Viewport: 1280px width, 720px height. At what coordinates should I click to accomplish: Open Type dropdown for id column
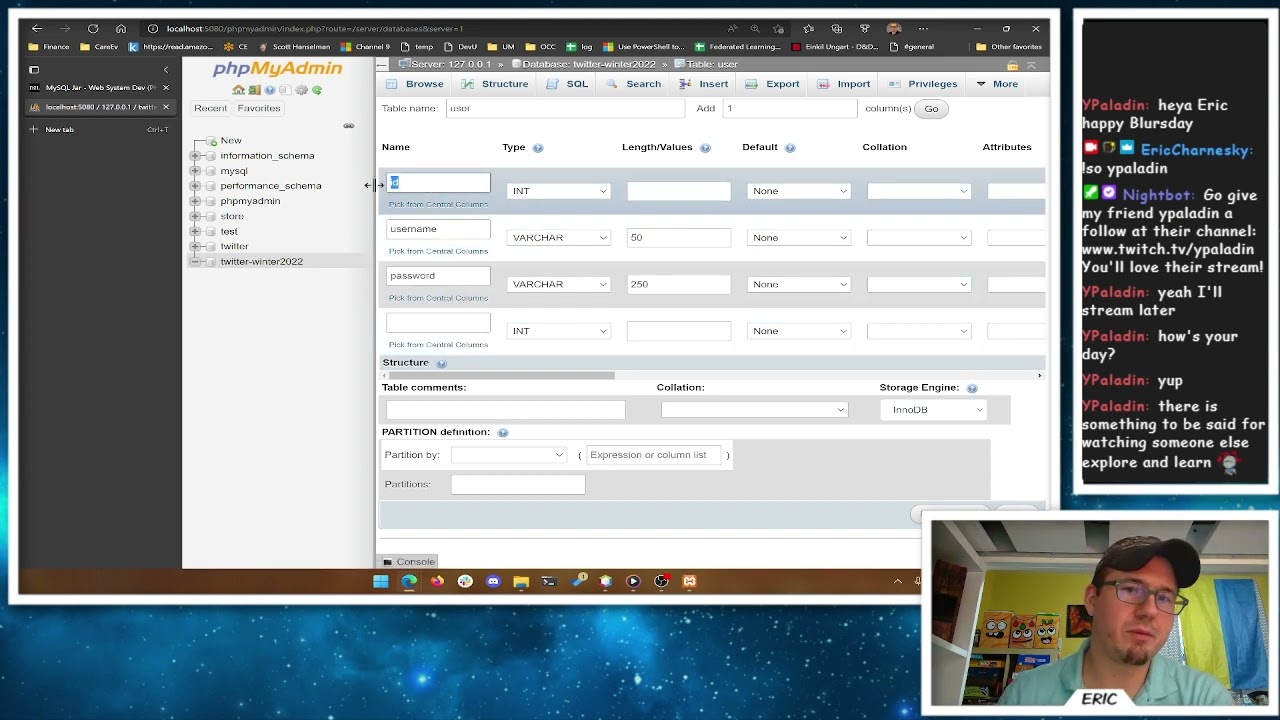558,191
